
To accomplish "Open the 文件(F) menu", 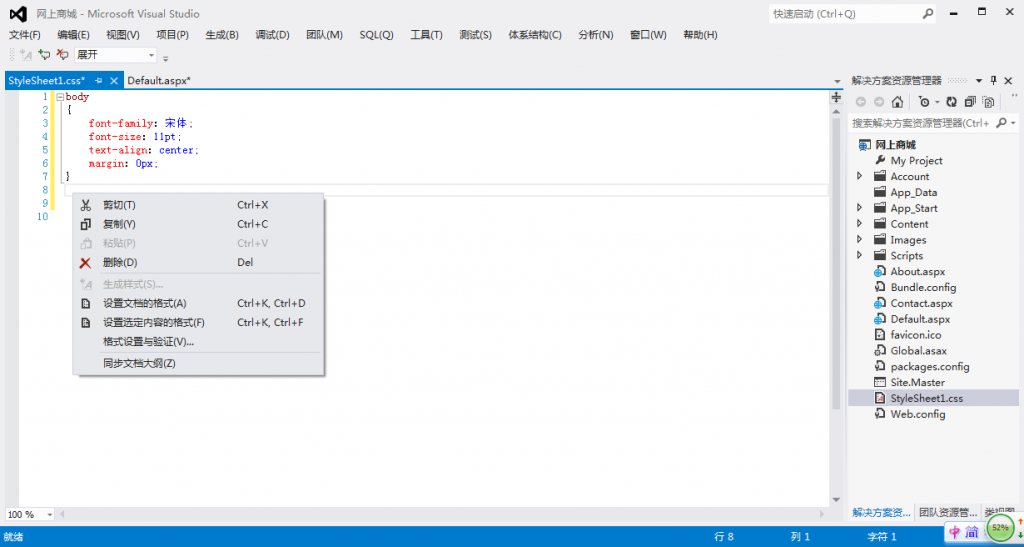I will click(25, 35).
